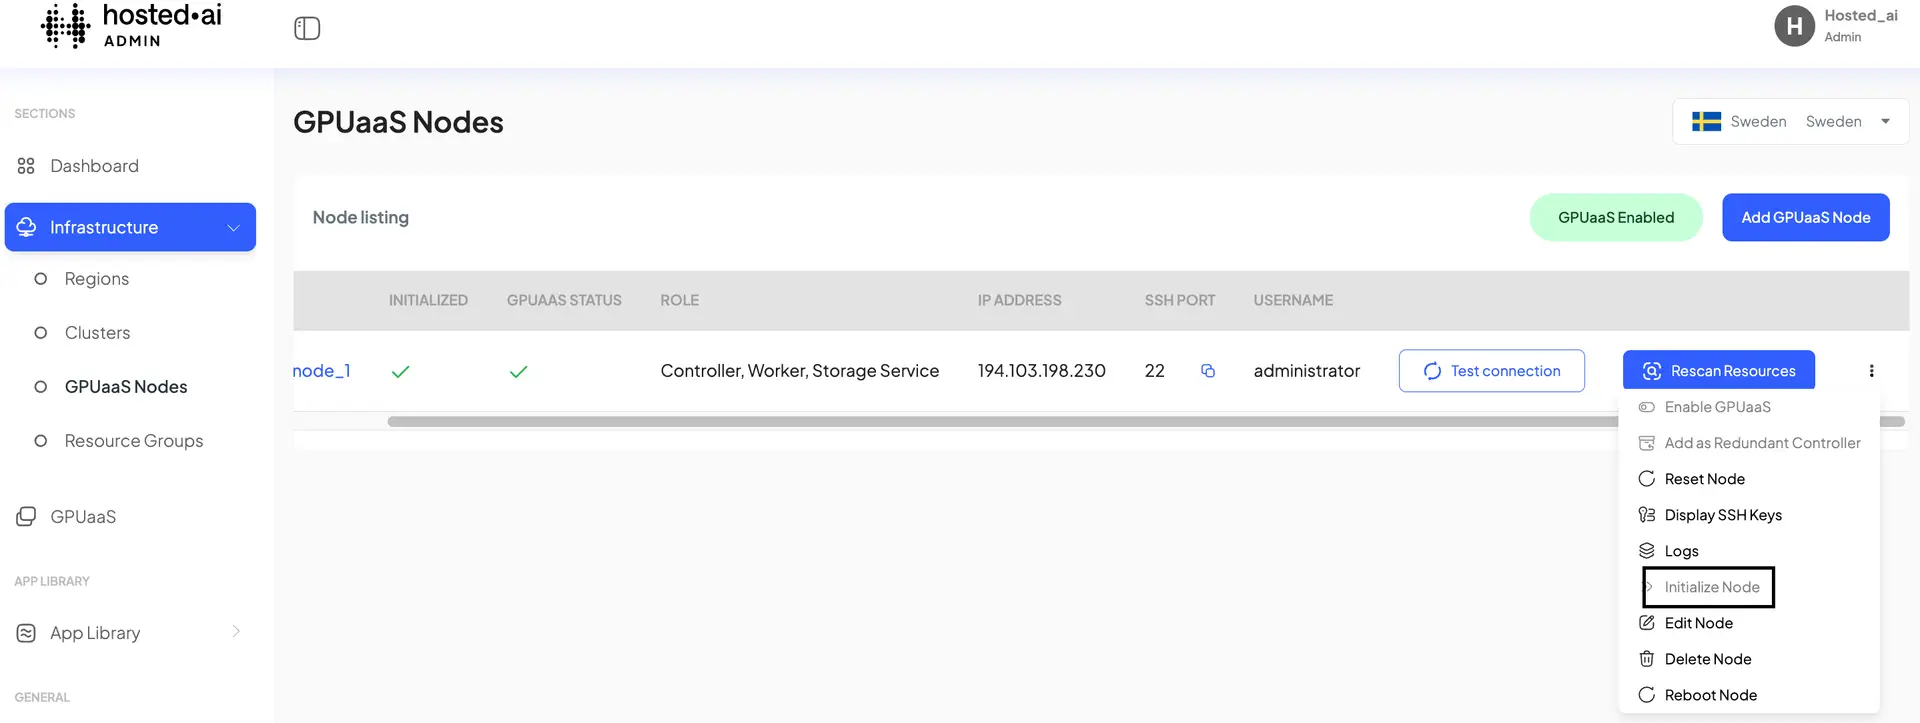Click the Display SSH Keys key icon
The height and width of the screenshot is (723, 1920).
point(1646,515)
